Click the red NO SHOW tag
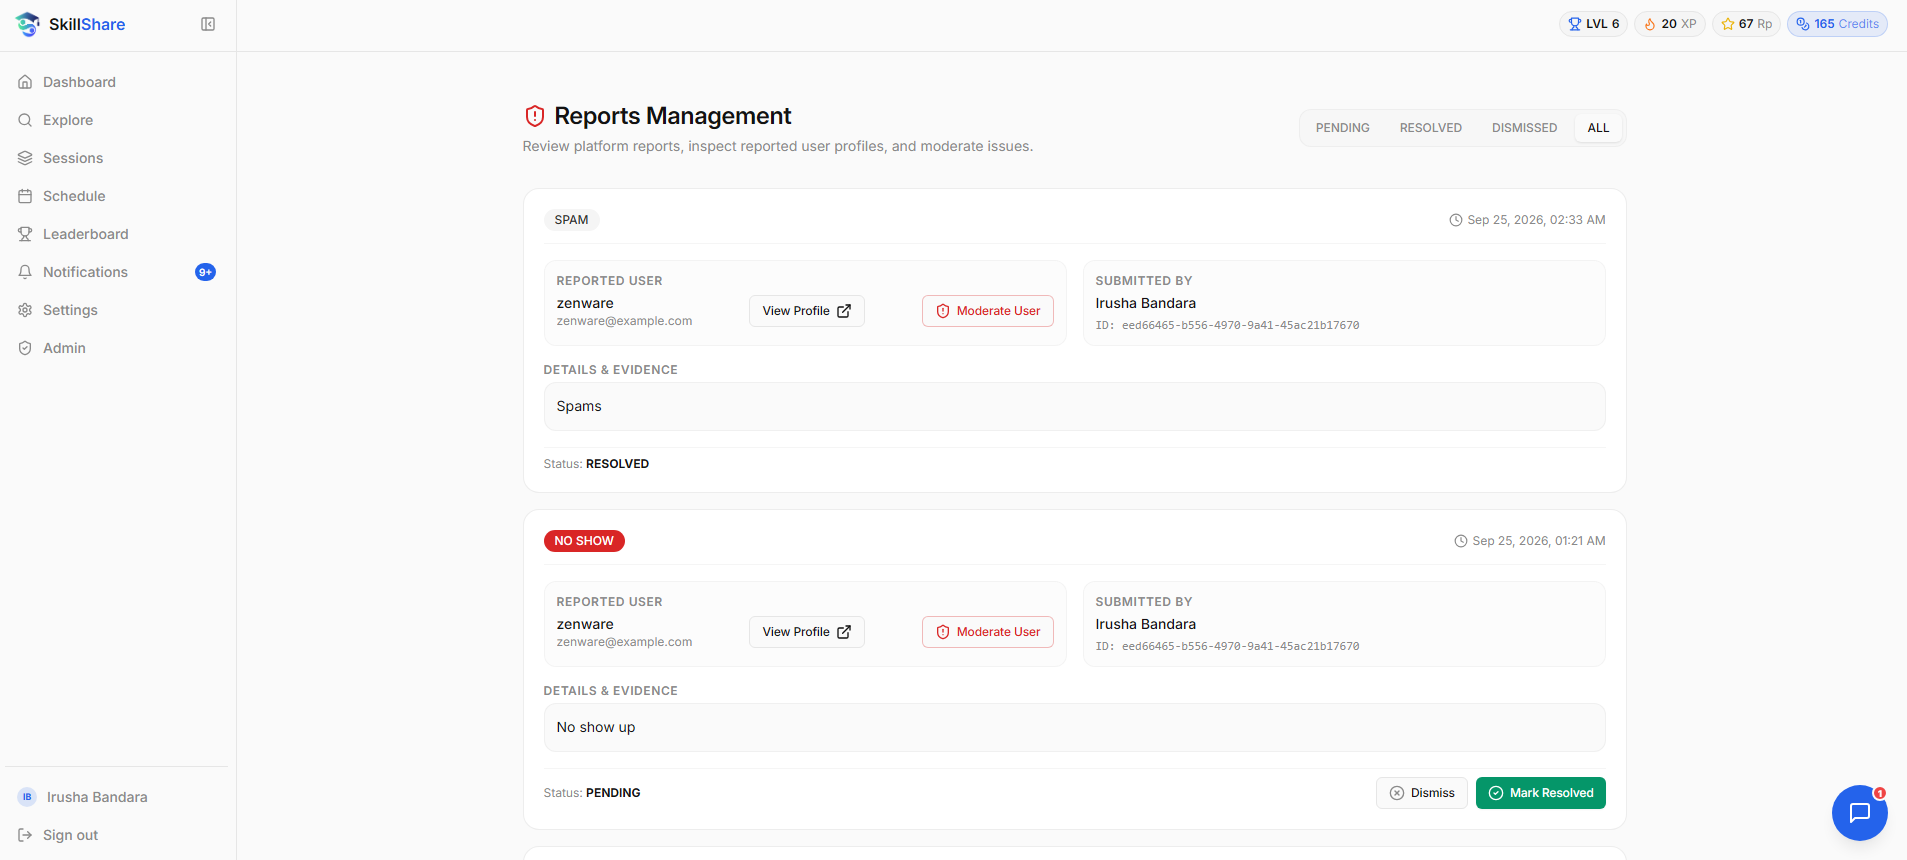 click(x=584, y=541)
